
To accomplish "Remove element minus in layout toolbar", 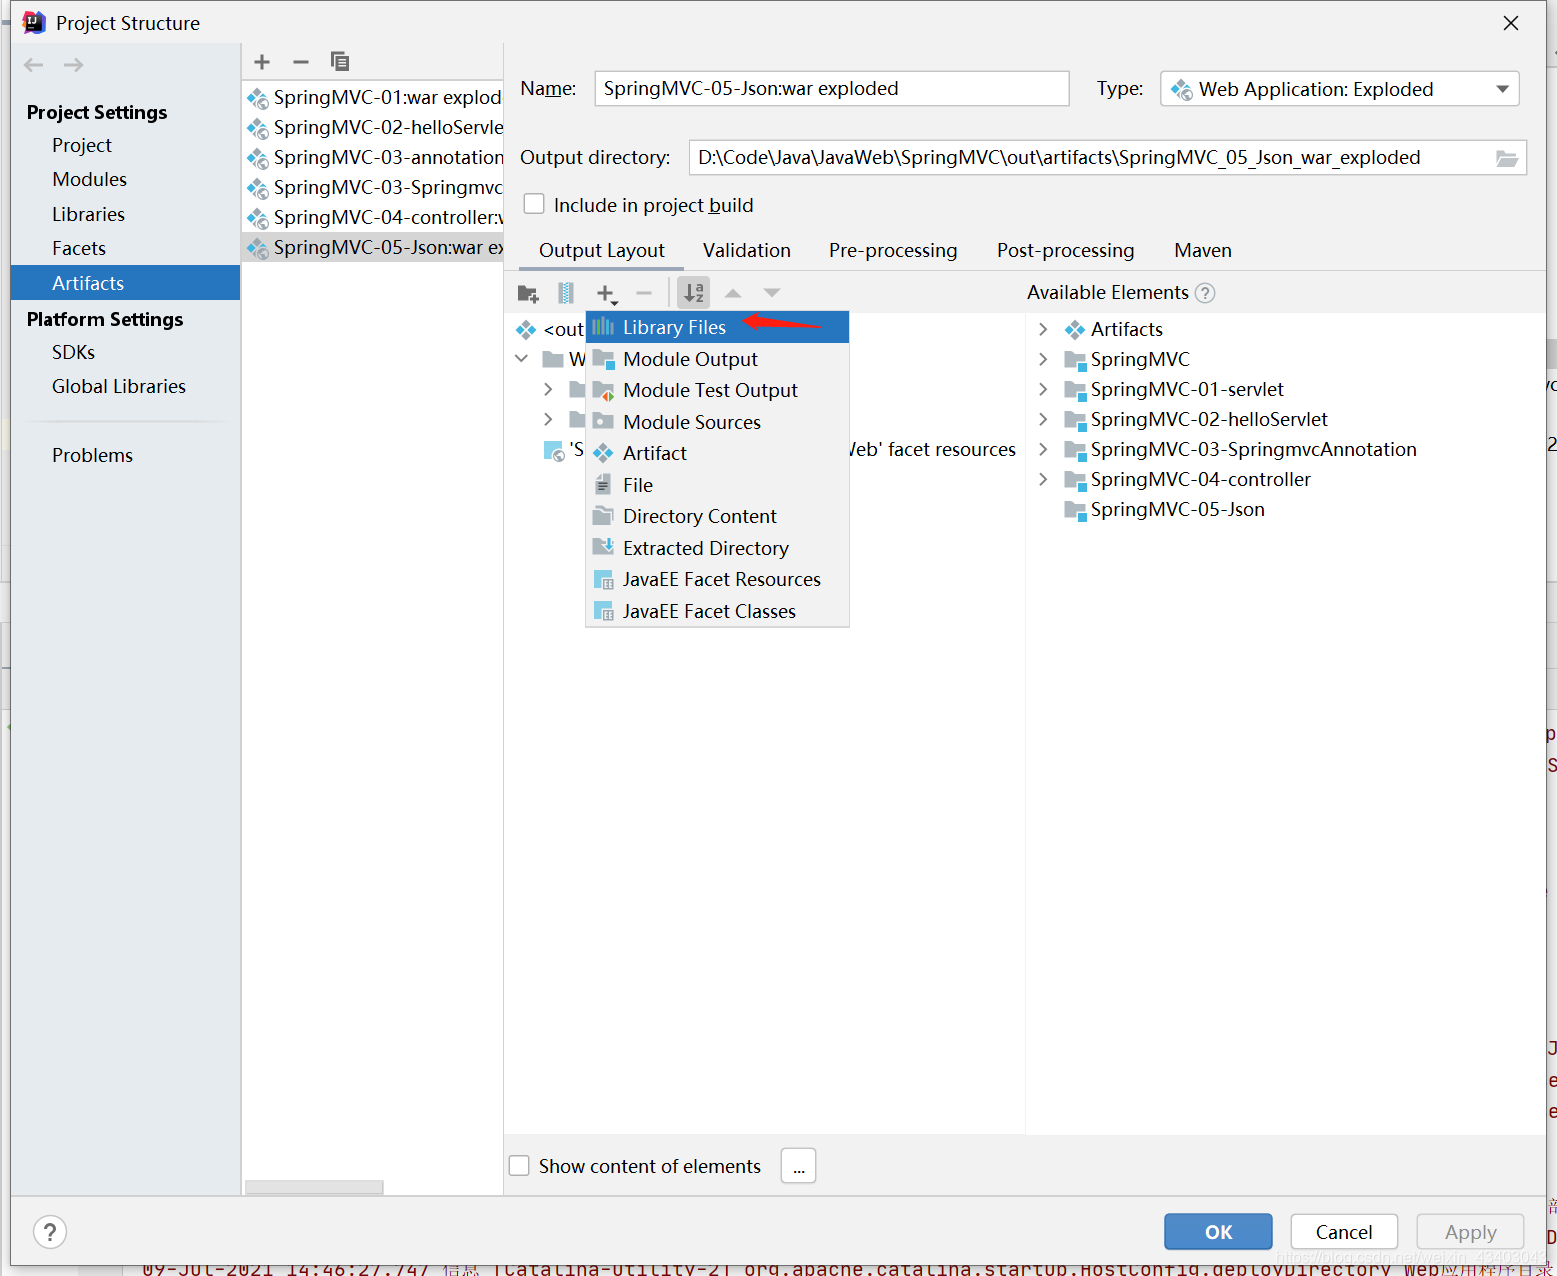I will [644, 293].
